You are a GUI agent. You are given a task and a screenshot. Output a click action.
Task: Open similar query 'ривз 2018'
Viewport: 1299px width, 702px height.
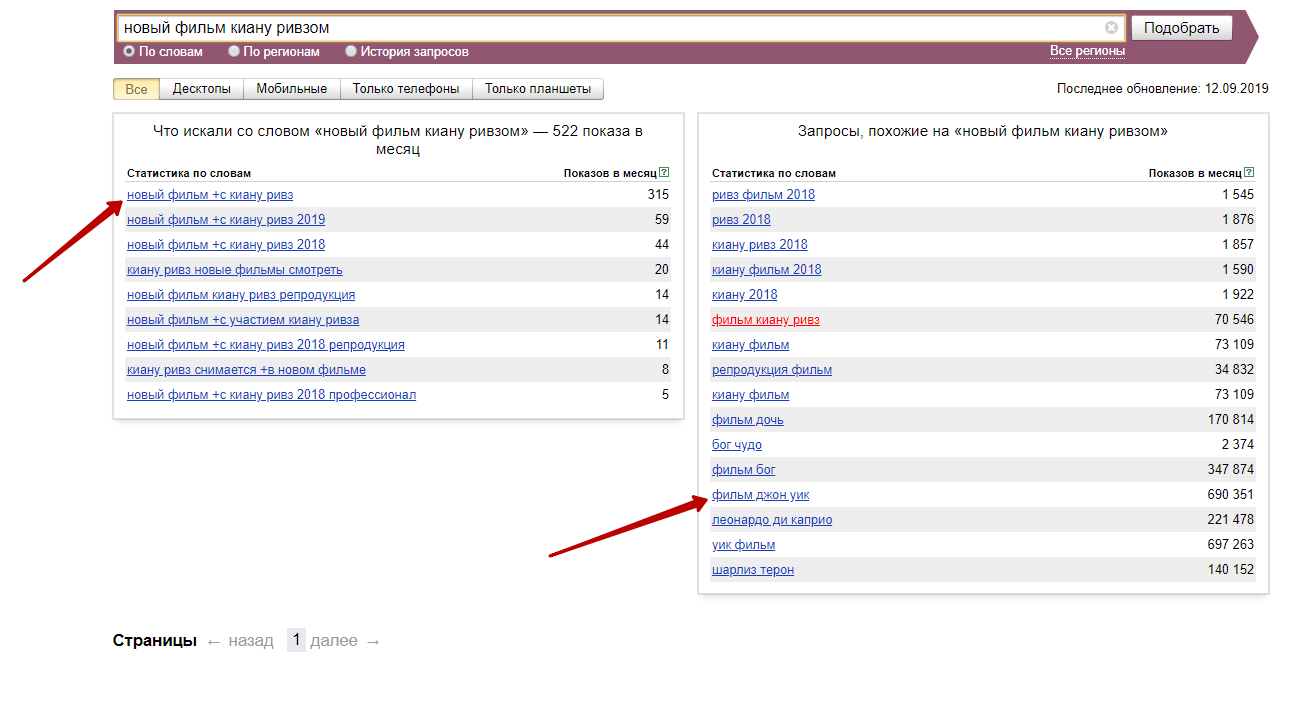(x=741, y=220)
